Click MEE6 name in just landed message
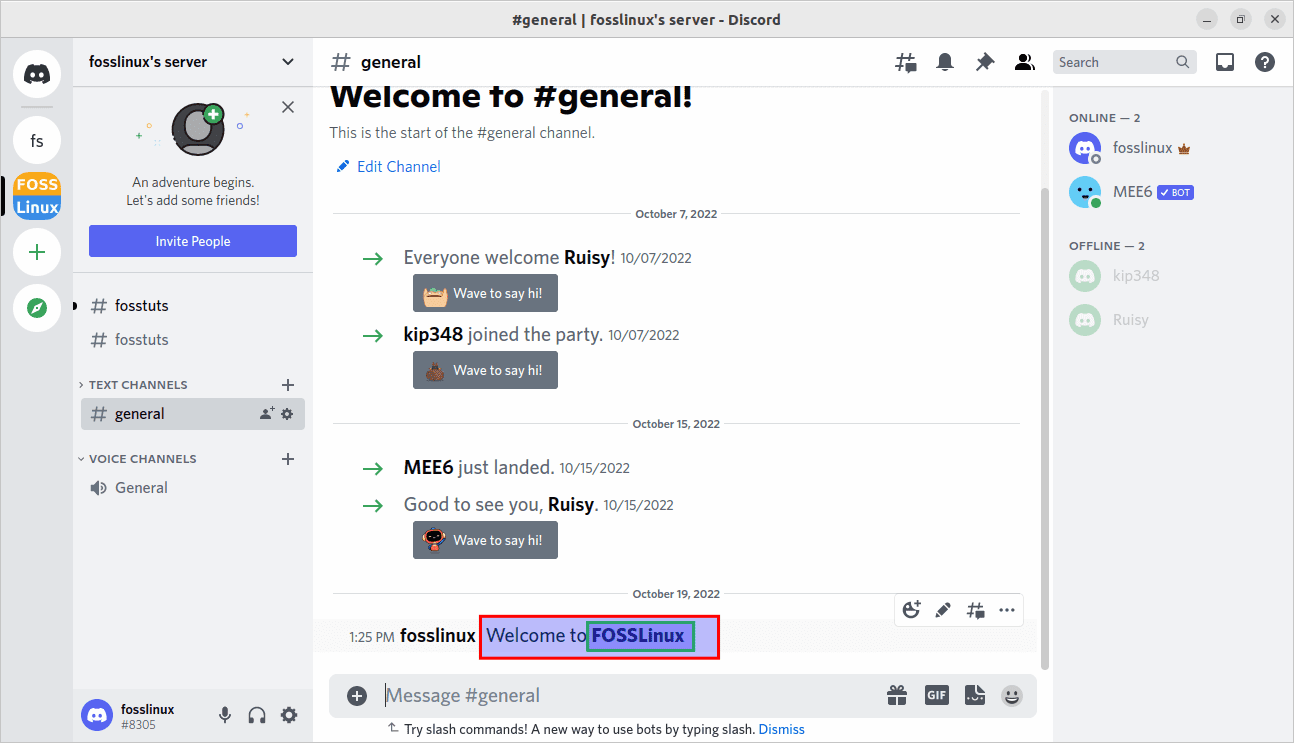 (428, 468)
